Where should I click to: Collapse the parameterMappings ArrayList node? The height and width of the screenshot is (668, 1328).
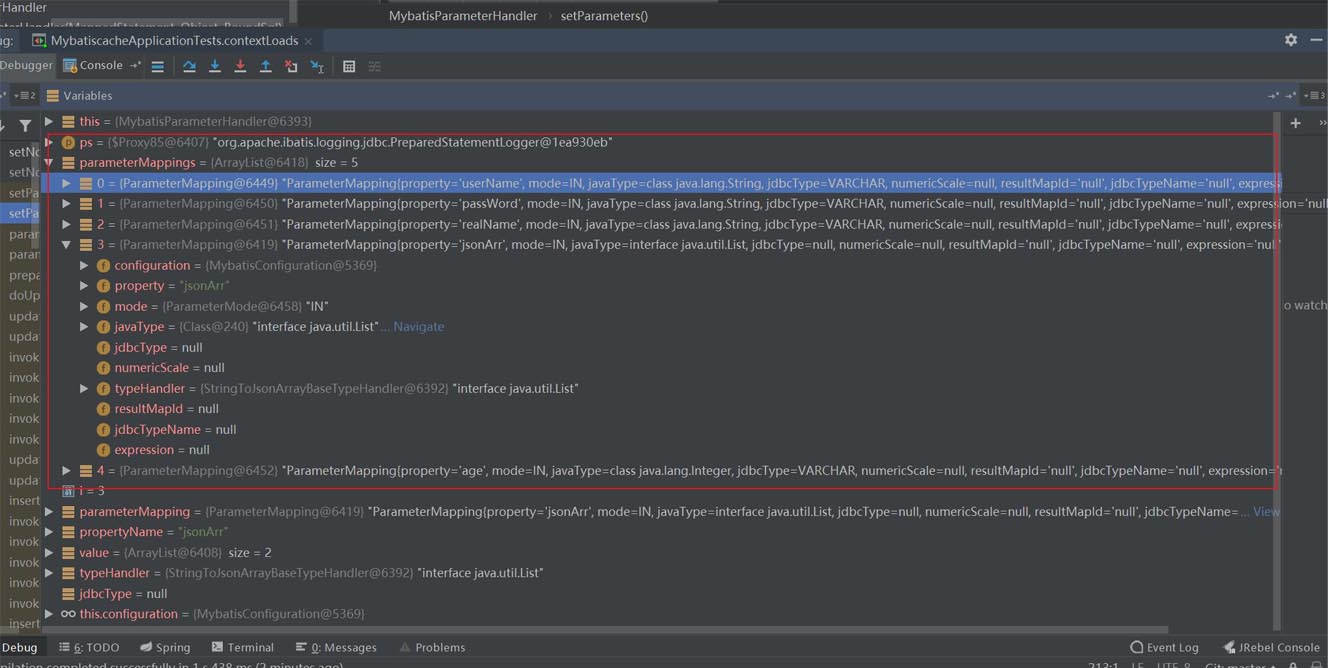click(x=49, y=162)
